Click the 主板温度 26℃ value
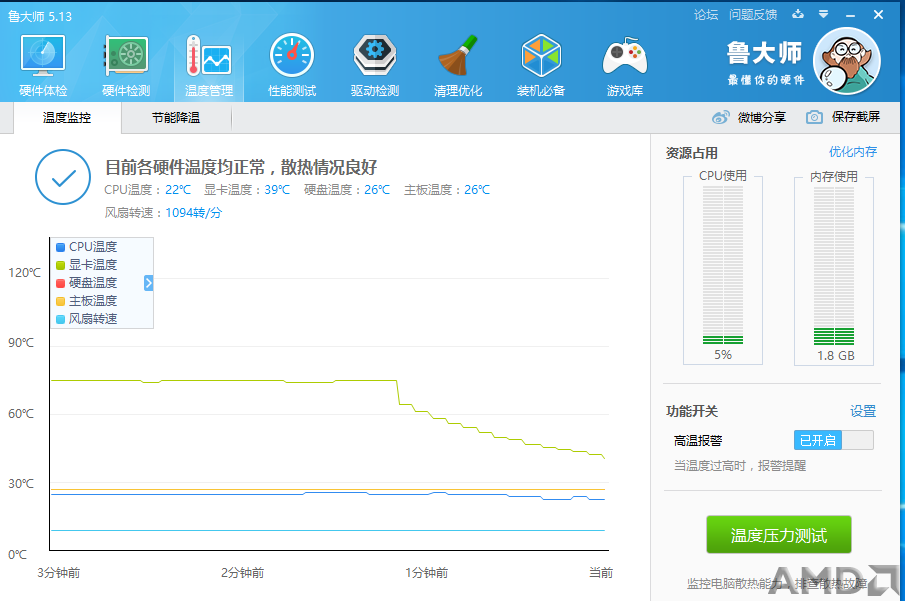Screen dimensions: 905x601 477,189
